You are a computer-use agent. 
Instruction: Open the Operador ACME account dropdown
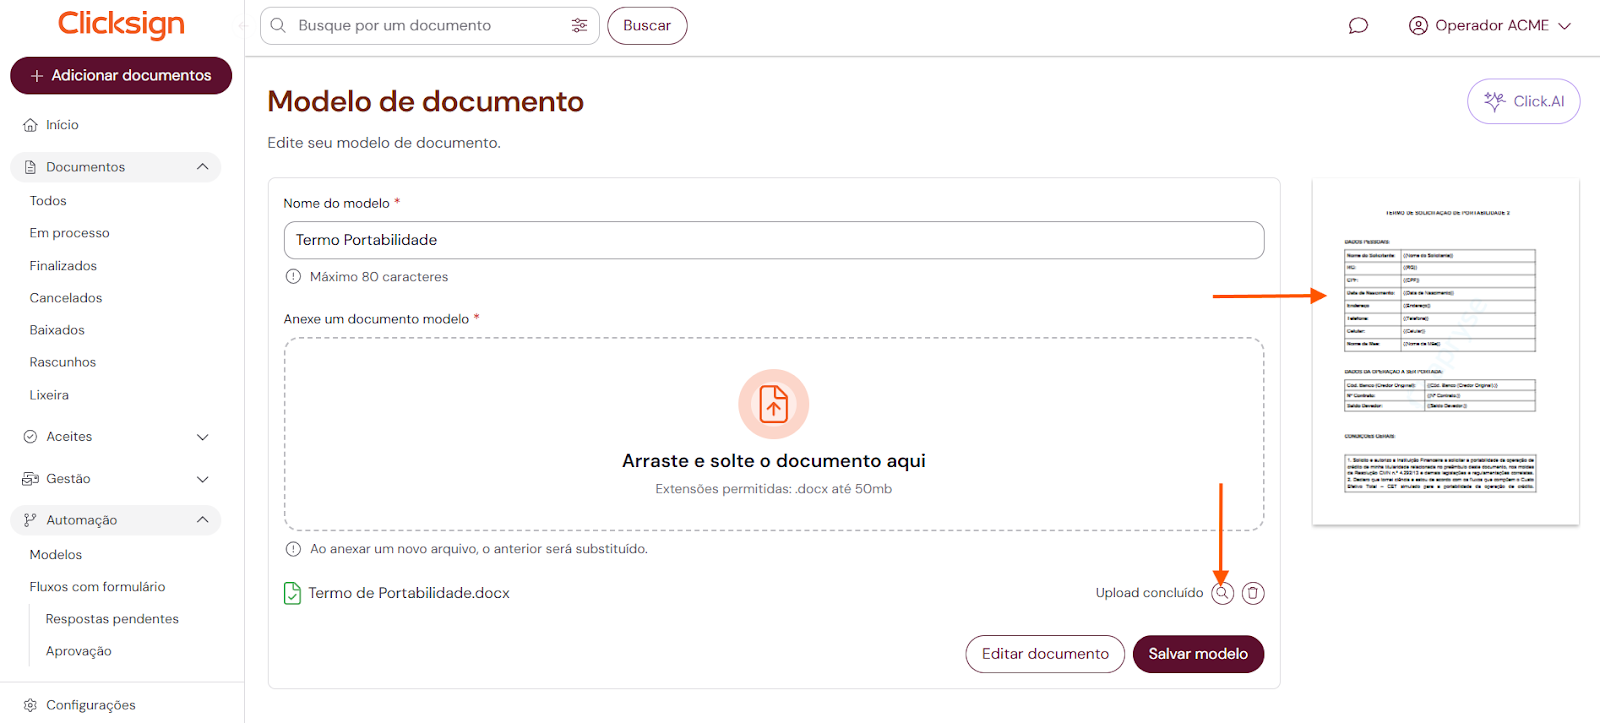[1489, 26]
